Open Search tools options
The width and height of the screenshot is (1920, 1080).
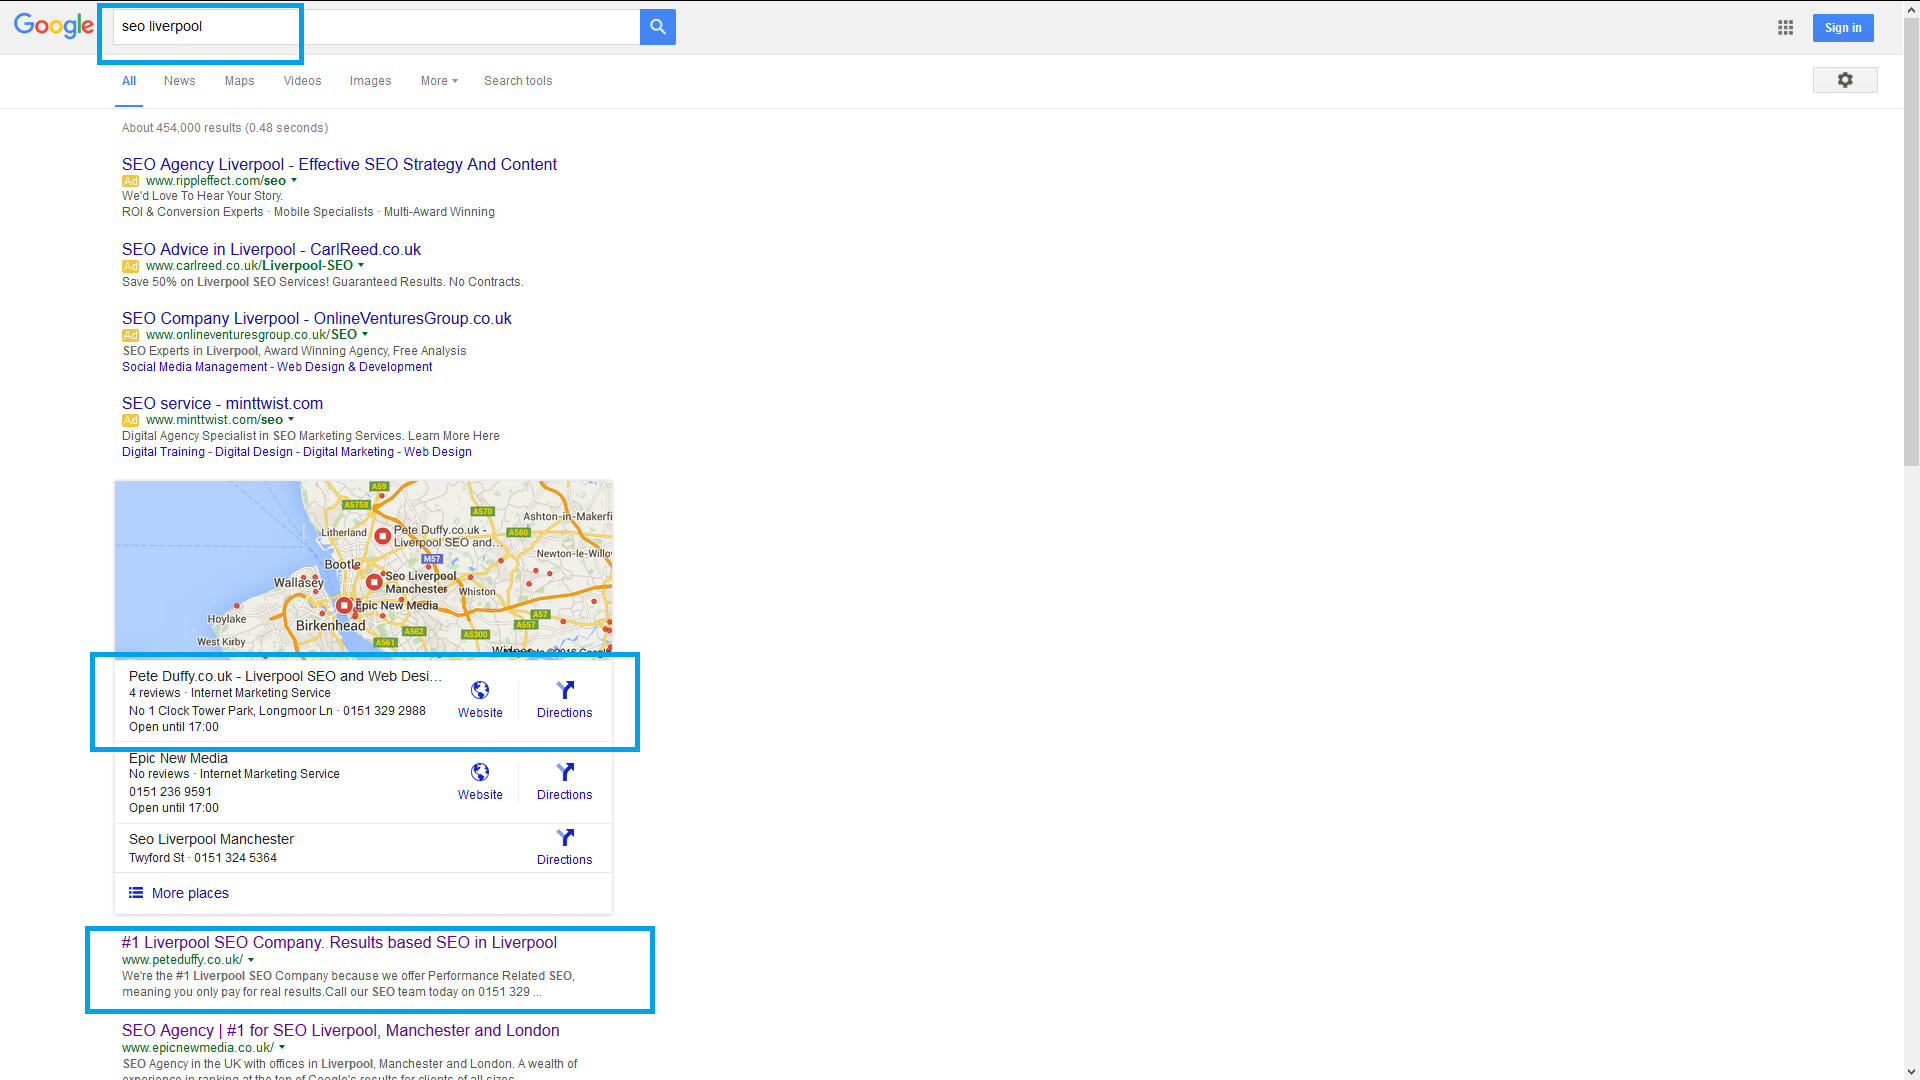tap(518, 81)
